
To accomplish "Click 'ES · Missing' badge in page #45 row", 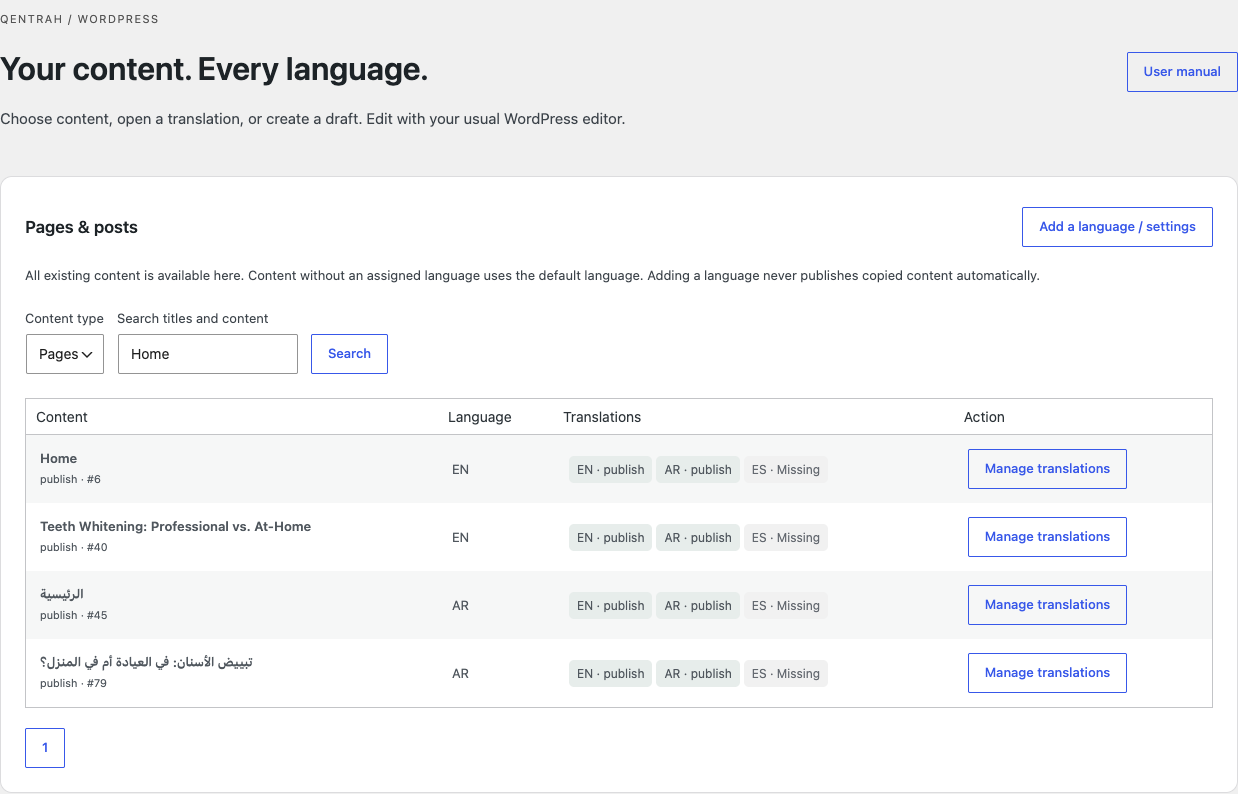I will [786, 606].
